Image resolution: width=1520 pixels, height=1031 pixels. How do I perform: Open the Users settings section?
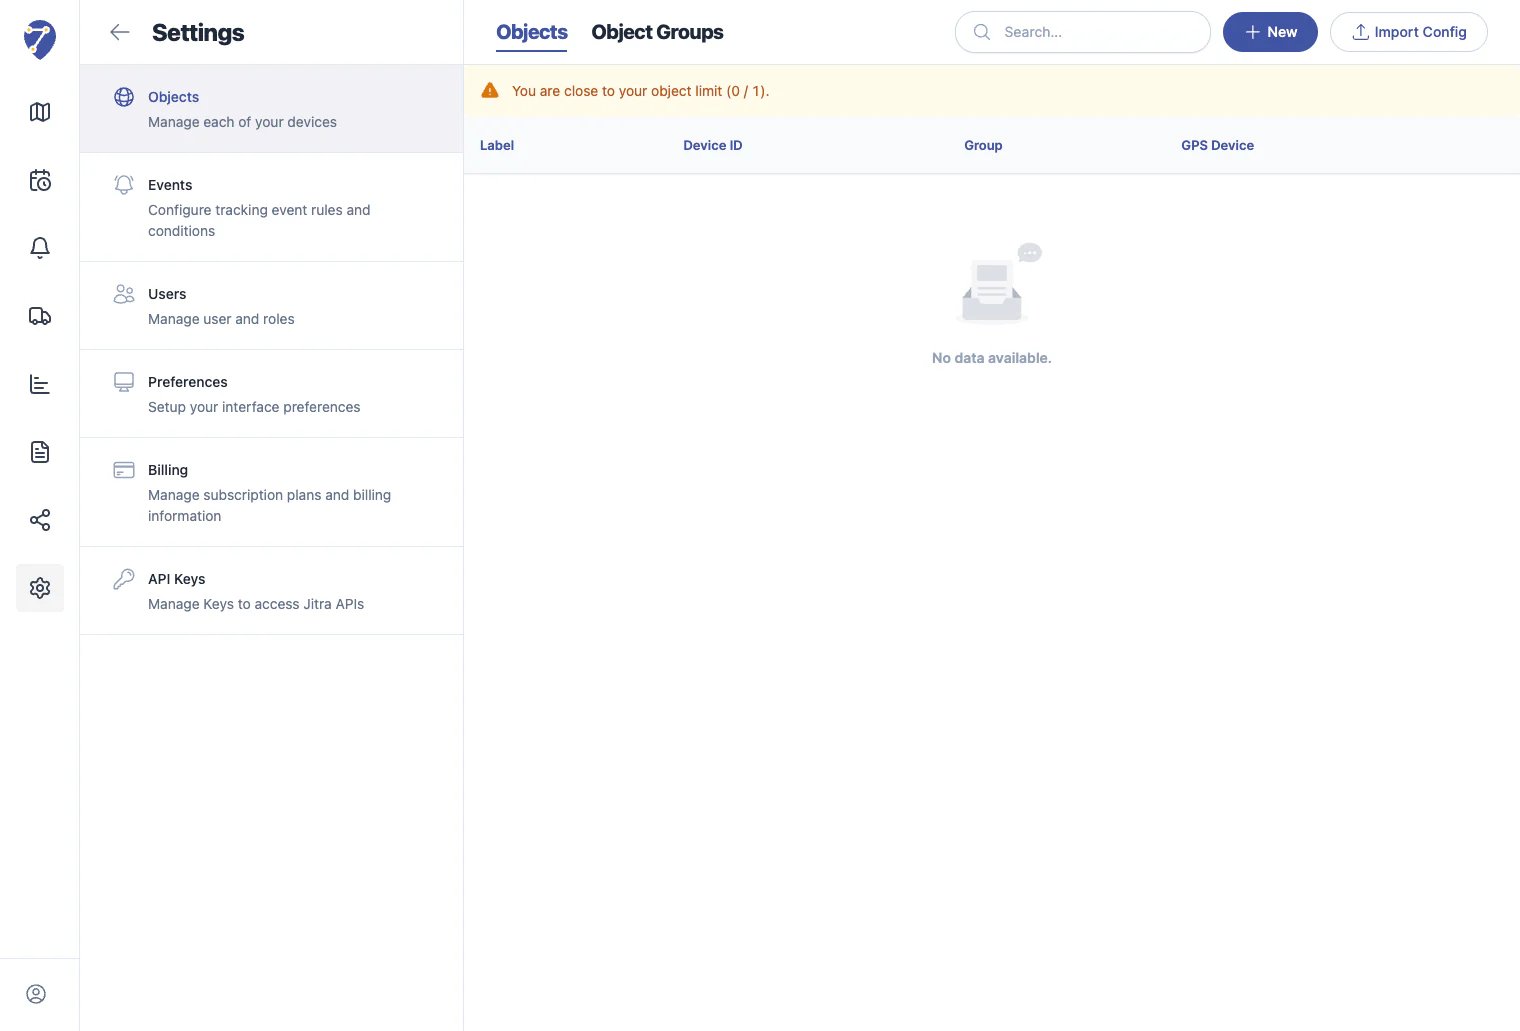tap(271, 306)
